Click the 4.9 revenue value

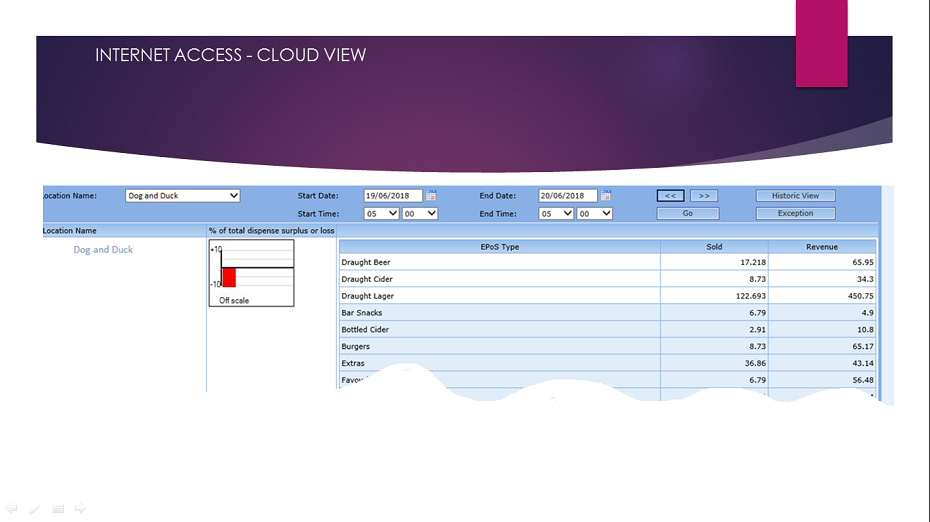867,313
